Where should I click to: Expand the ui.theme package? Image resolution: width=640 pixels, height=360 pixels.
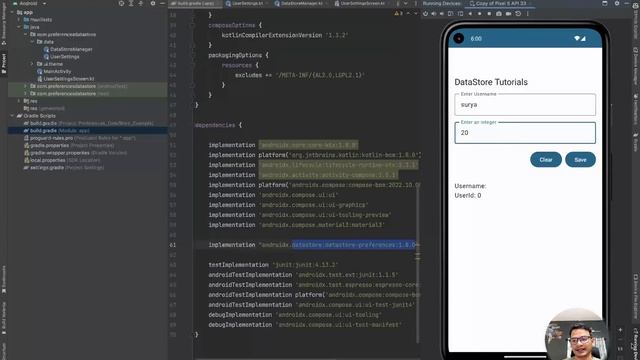(x=32, y=64)
